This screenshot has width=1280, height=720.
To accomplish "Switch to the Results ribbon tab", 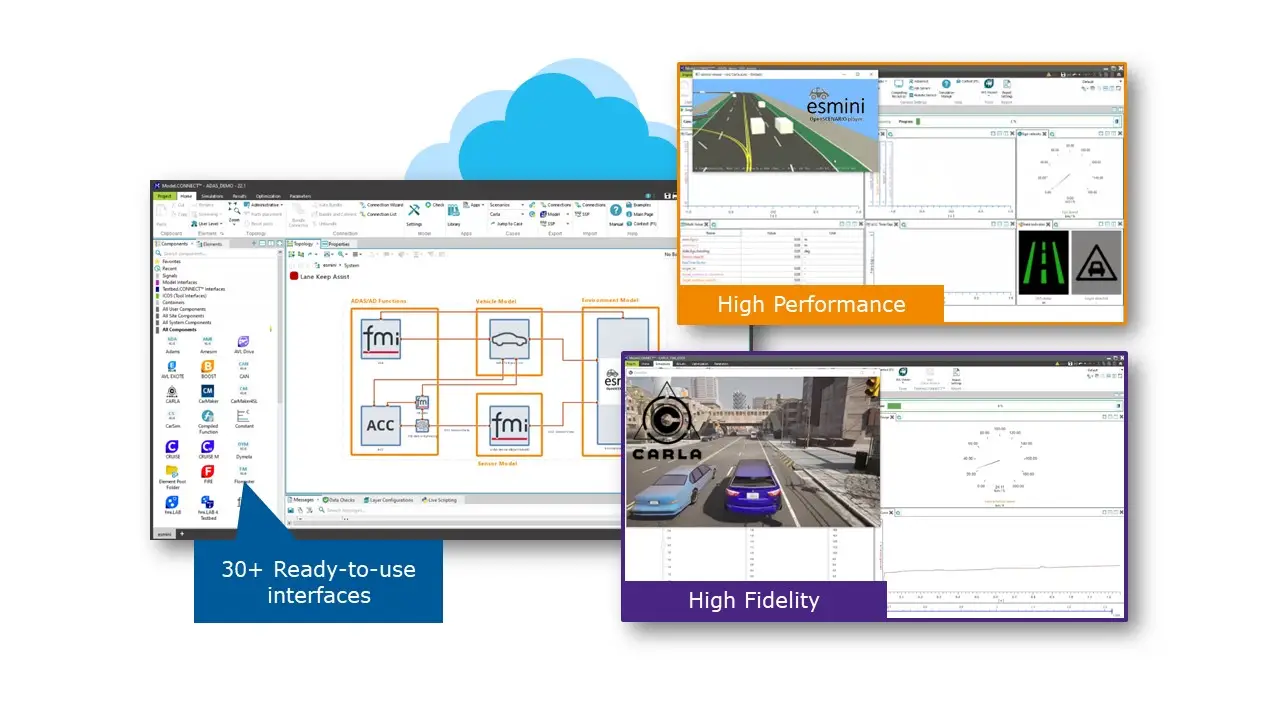I will (x=239, y=196).
